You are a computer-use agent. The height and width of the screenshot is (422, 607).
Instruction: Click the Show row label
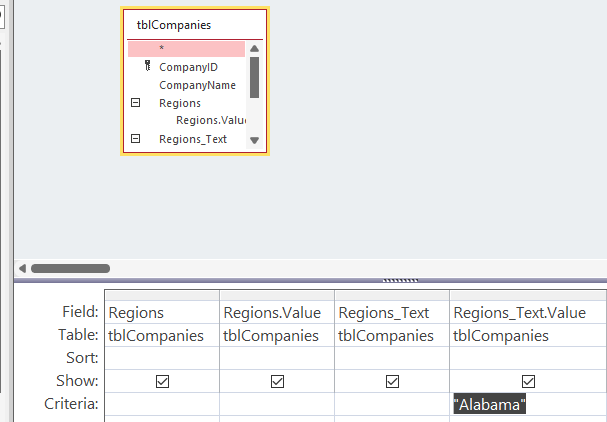tap(77, 381)
